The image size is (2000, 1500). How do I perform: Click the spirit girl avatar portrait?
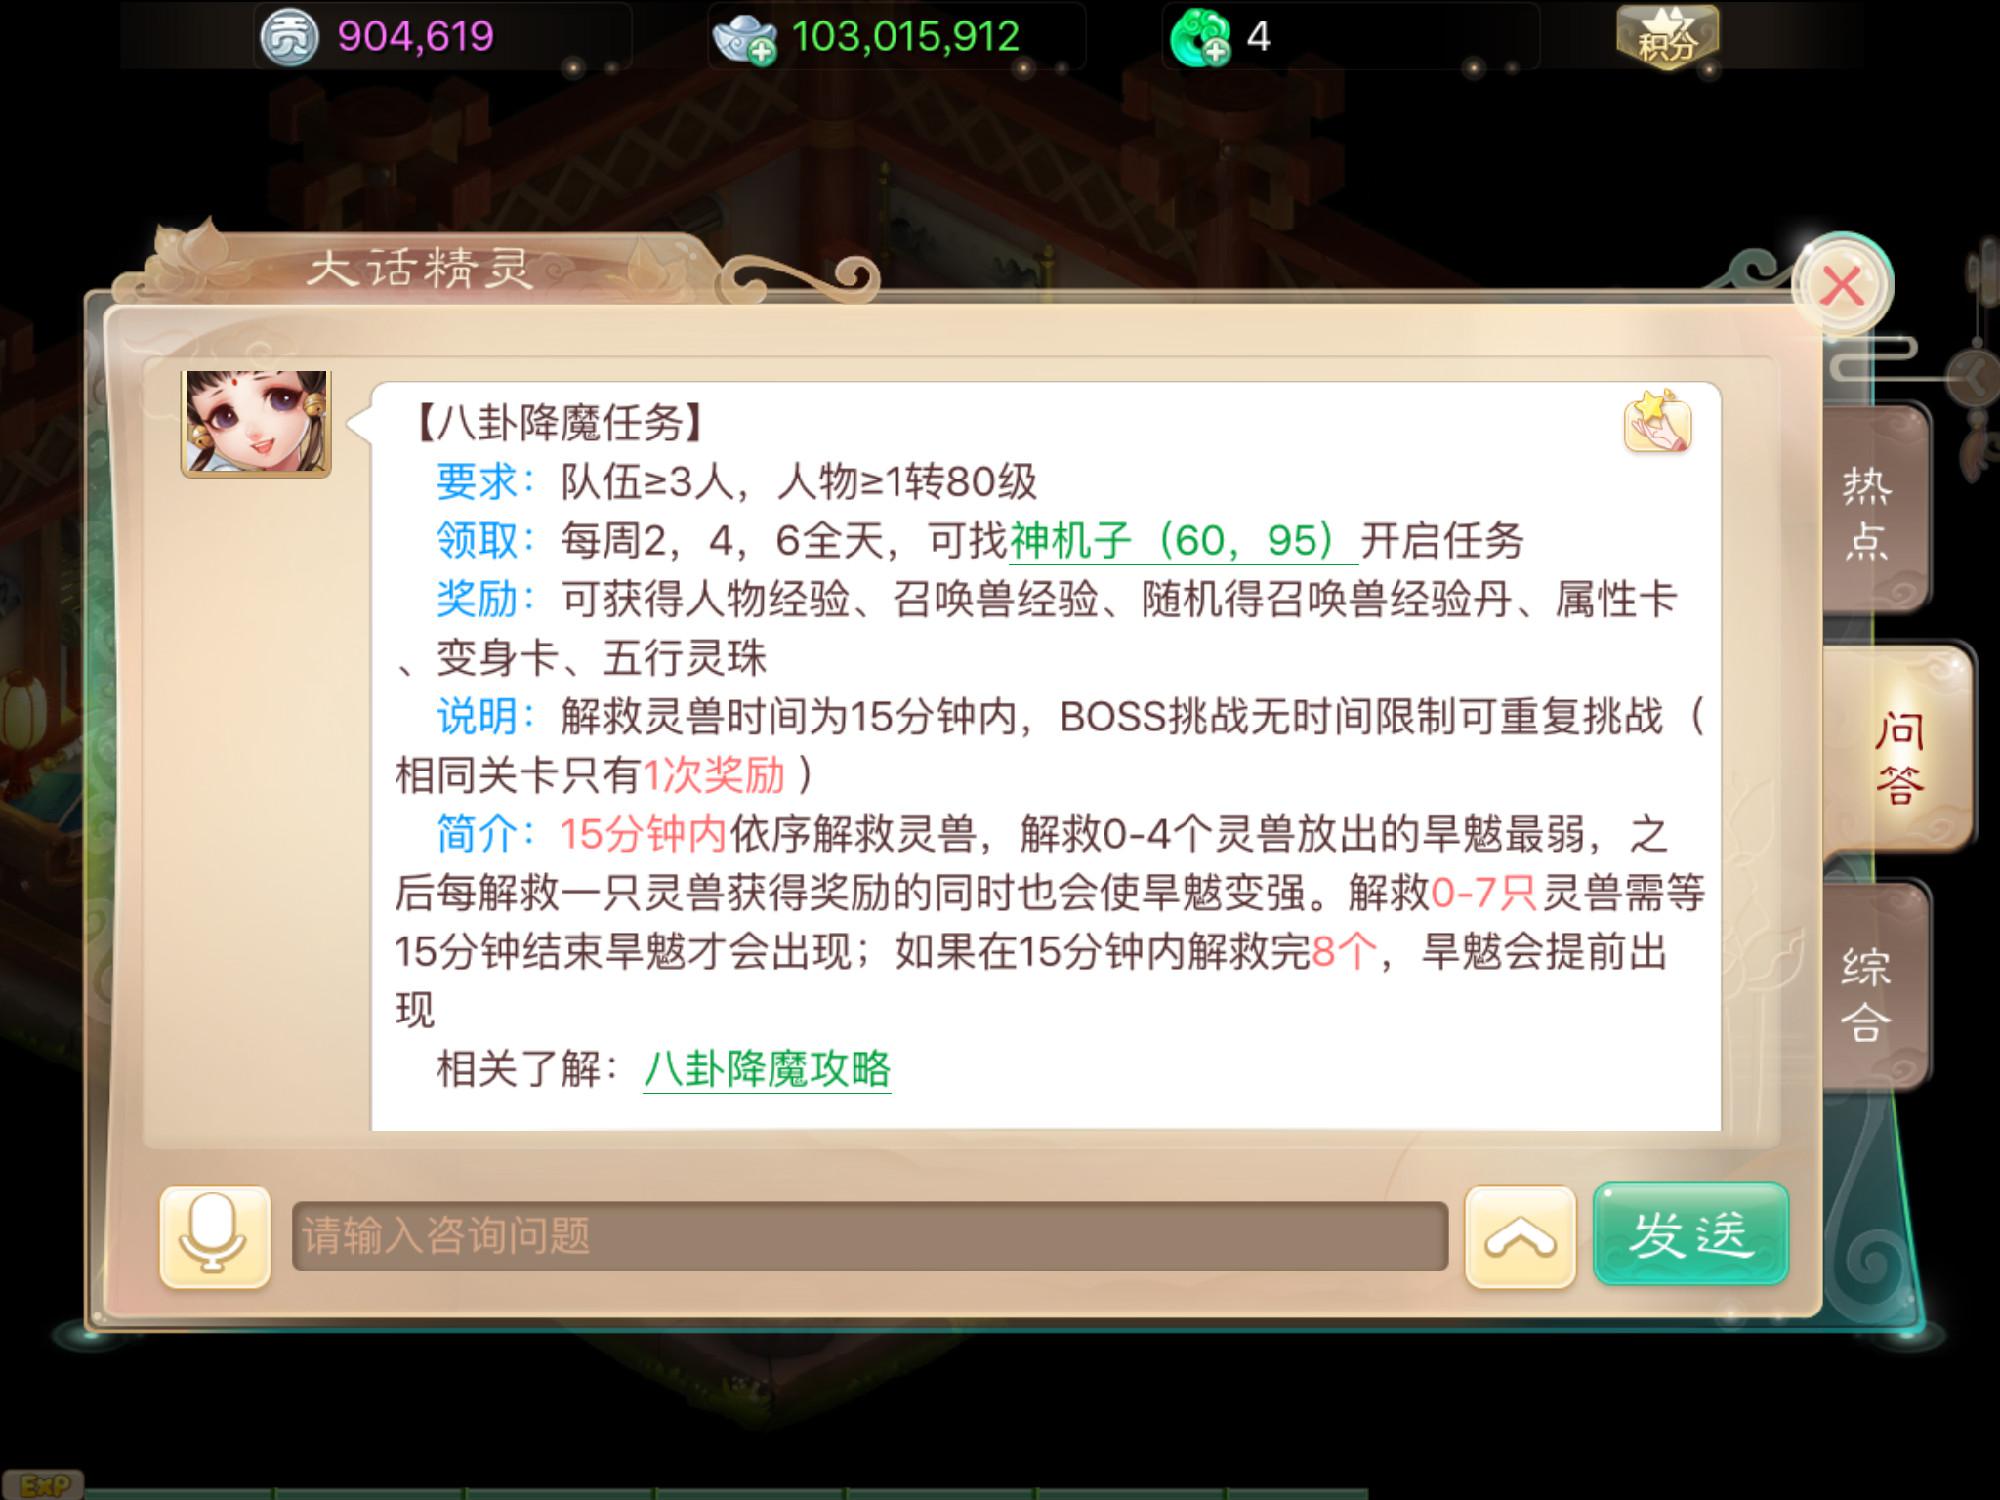(256, 423)
